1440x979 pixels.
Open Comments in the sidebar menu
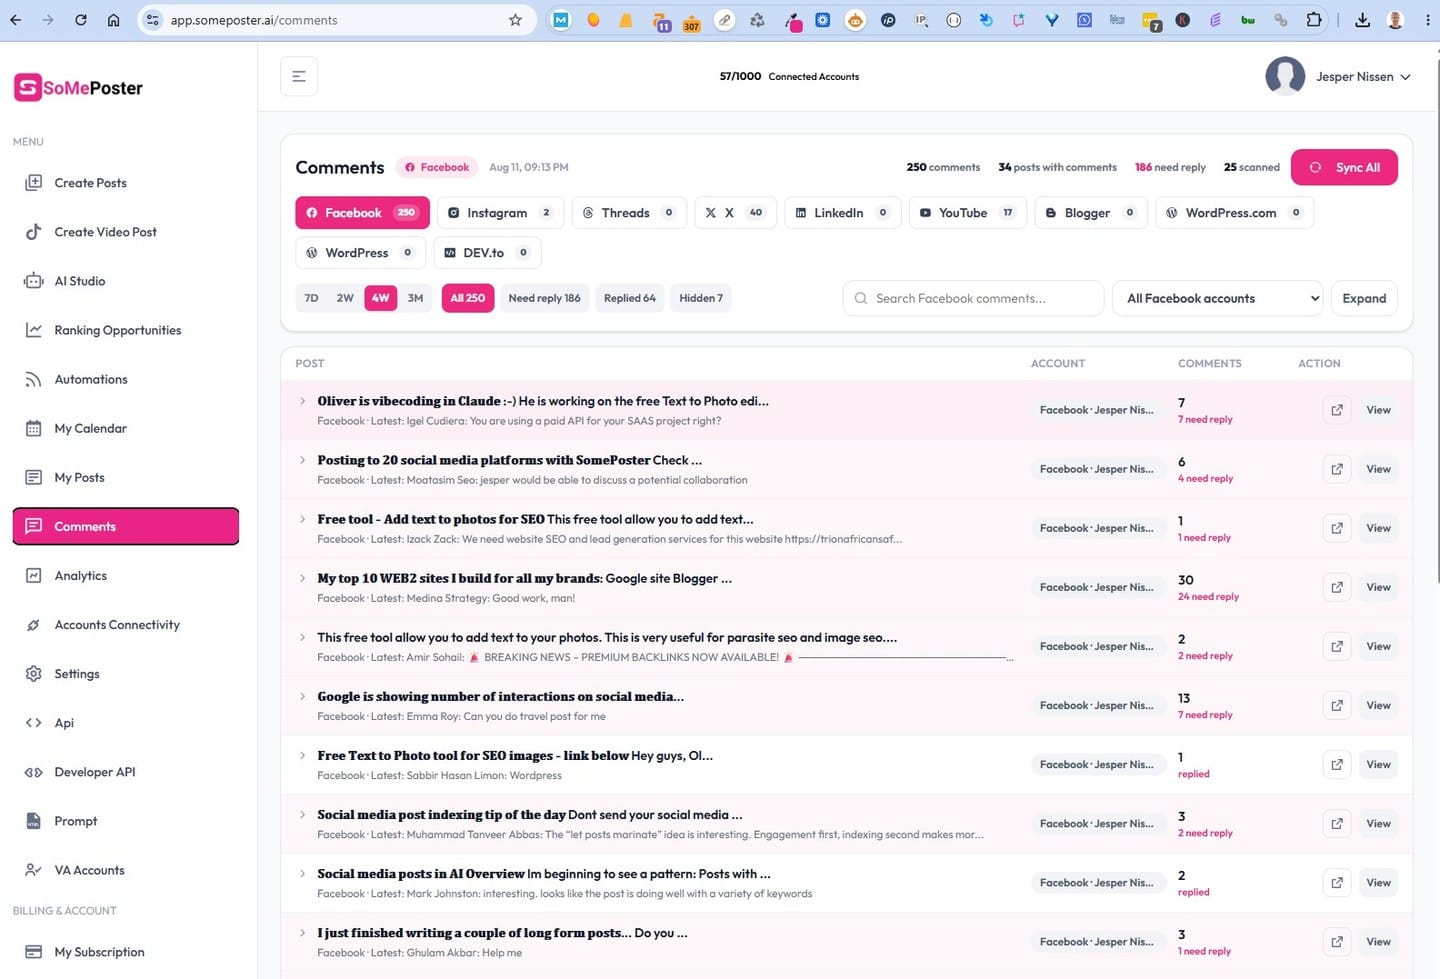126,526
